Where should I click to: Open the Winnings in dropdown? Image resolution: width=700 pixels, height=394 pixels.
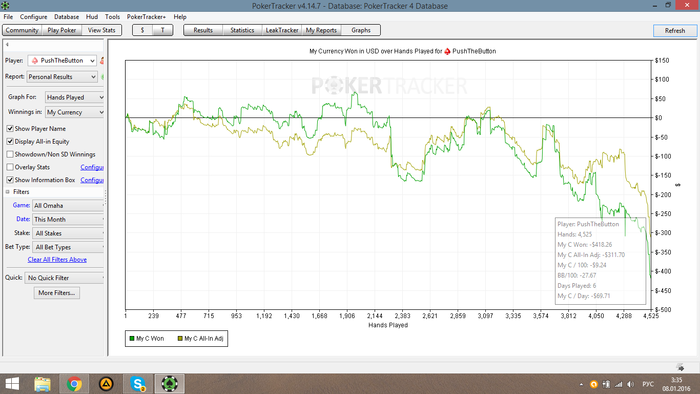tap(75, 112)
